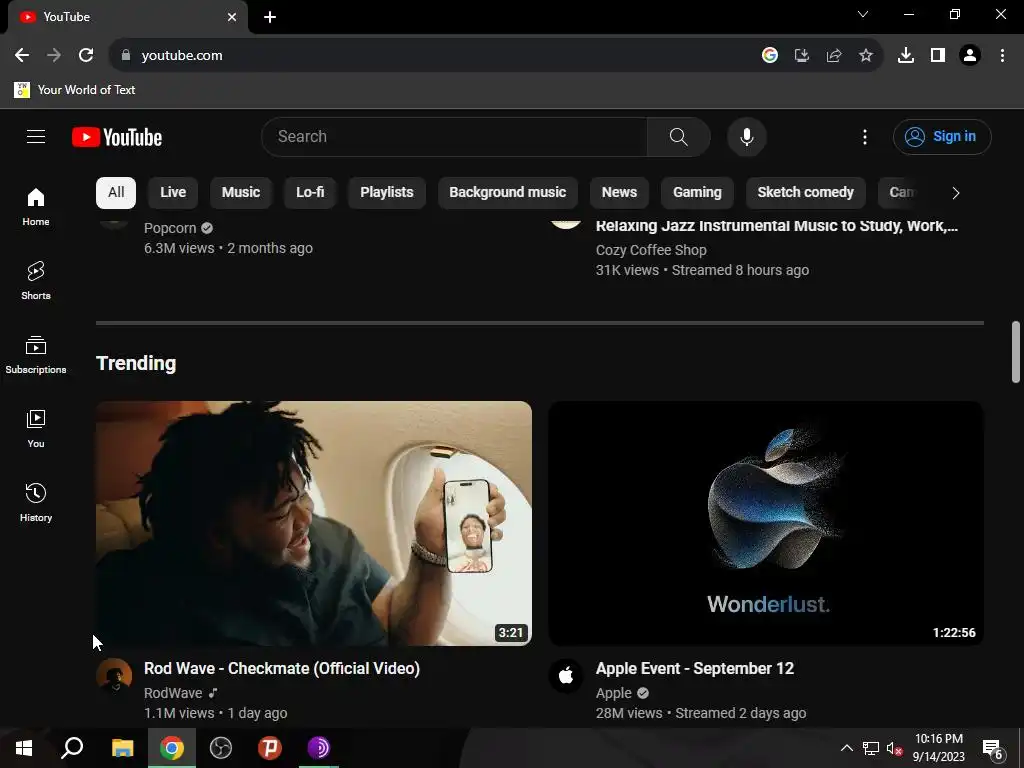Open YouTube settings three-dot menu
This screenshot has height=768, width=1024.
pyautogui.click(x=865, y=136)
